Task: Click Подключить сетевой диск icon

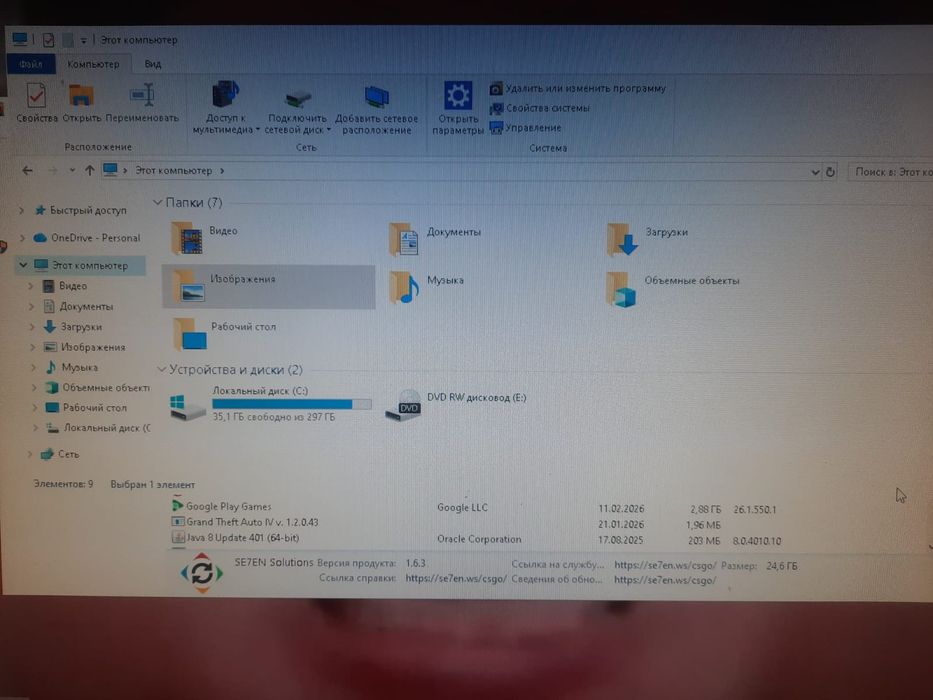Action: click(x=298, y=98)
